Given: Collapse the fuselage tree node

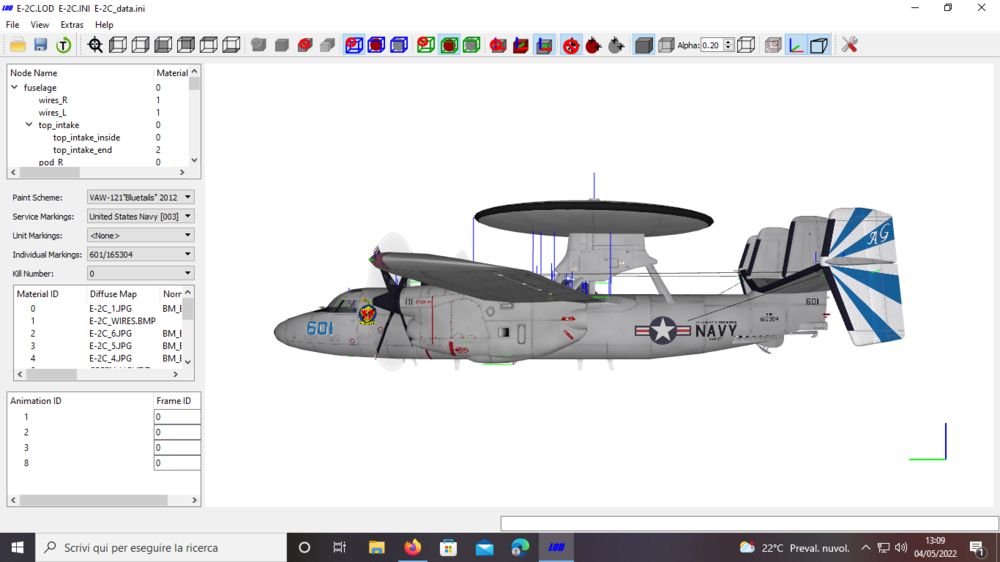Looking at the screenshot, I should click(15, 87).
